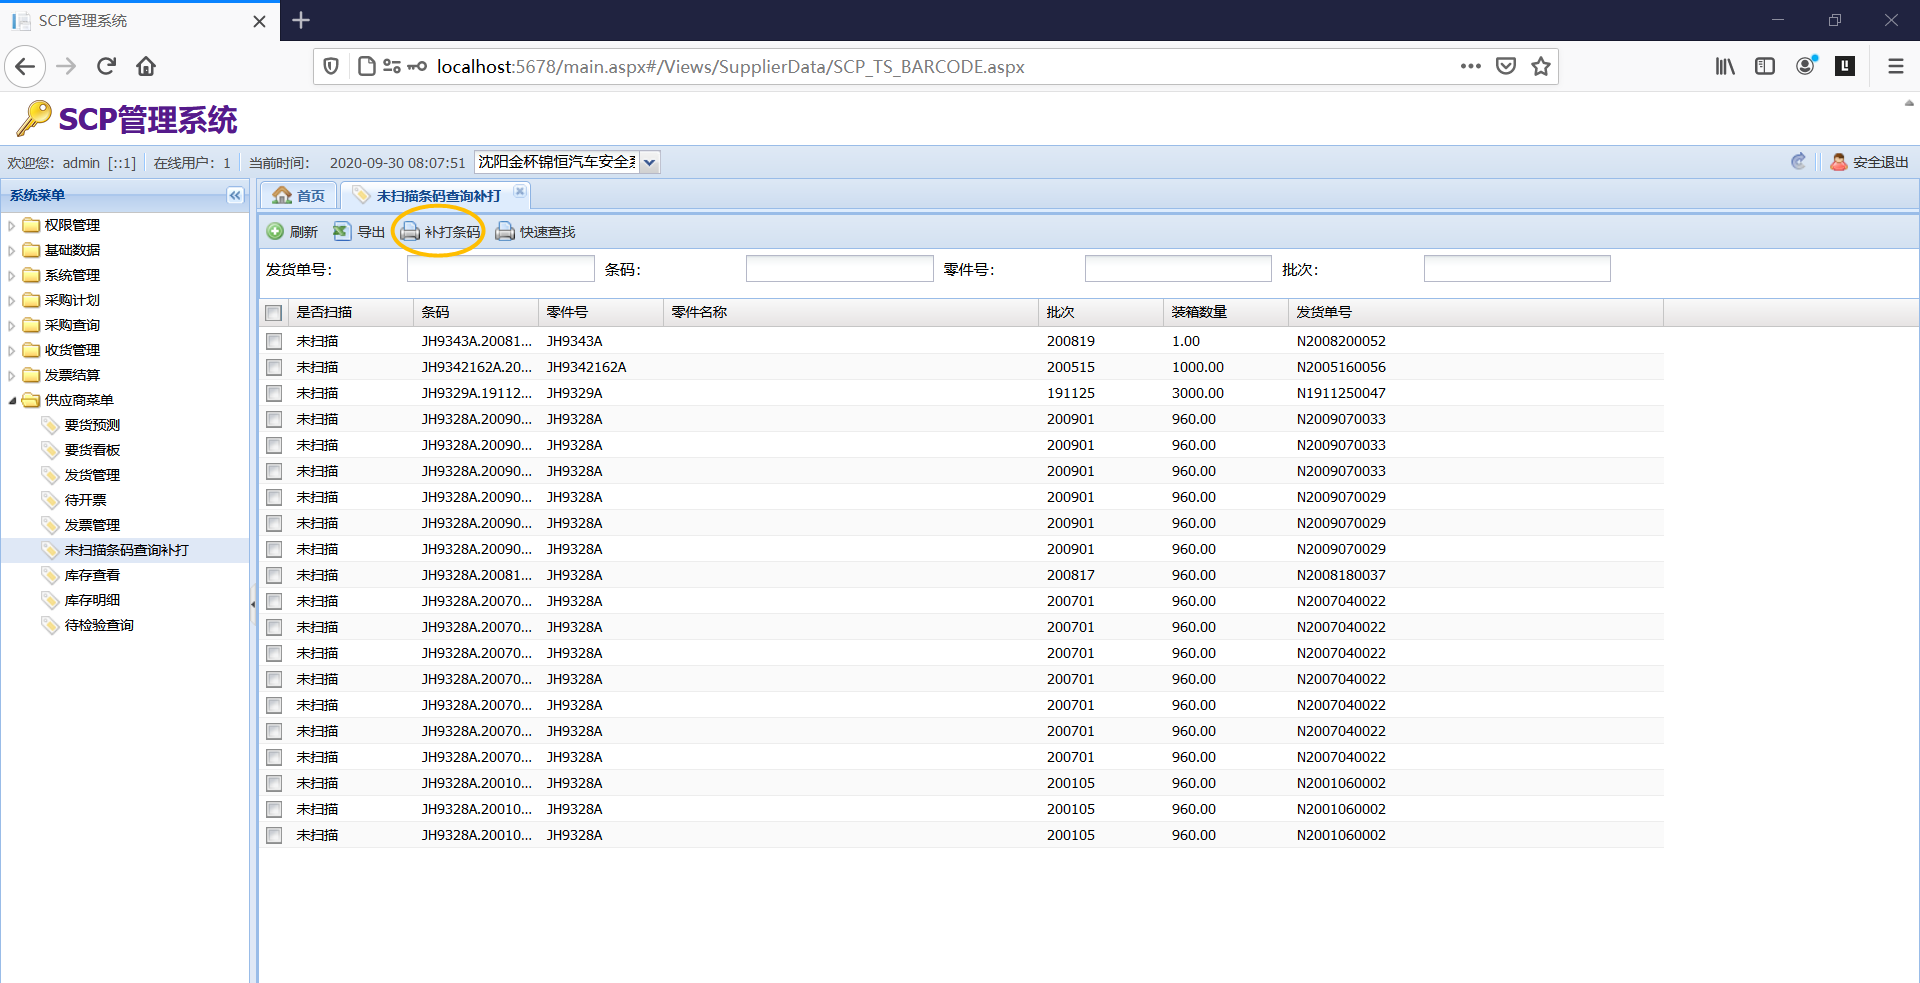Open the 沈阳金杯锦恒汽车安全 company dropdown
Image resolution: width=1920 pixels, height=983 pixels.
pos(650,162)
